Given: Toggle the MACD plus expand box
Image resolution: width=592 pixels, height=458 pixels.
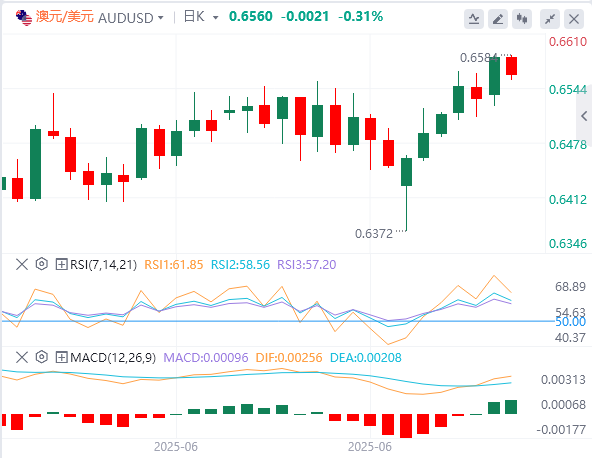Looking at the screenshot, I should 61,357.
